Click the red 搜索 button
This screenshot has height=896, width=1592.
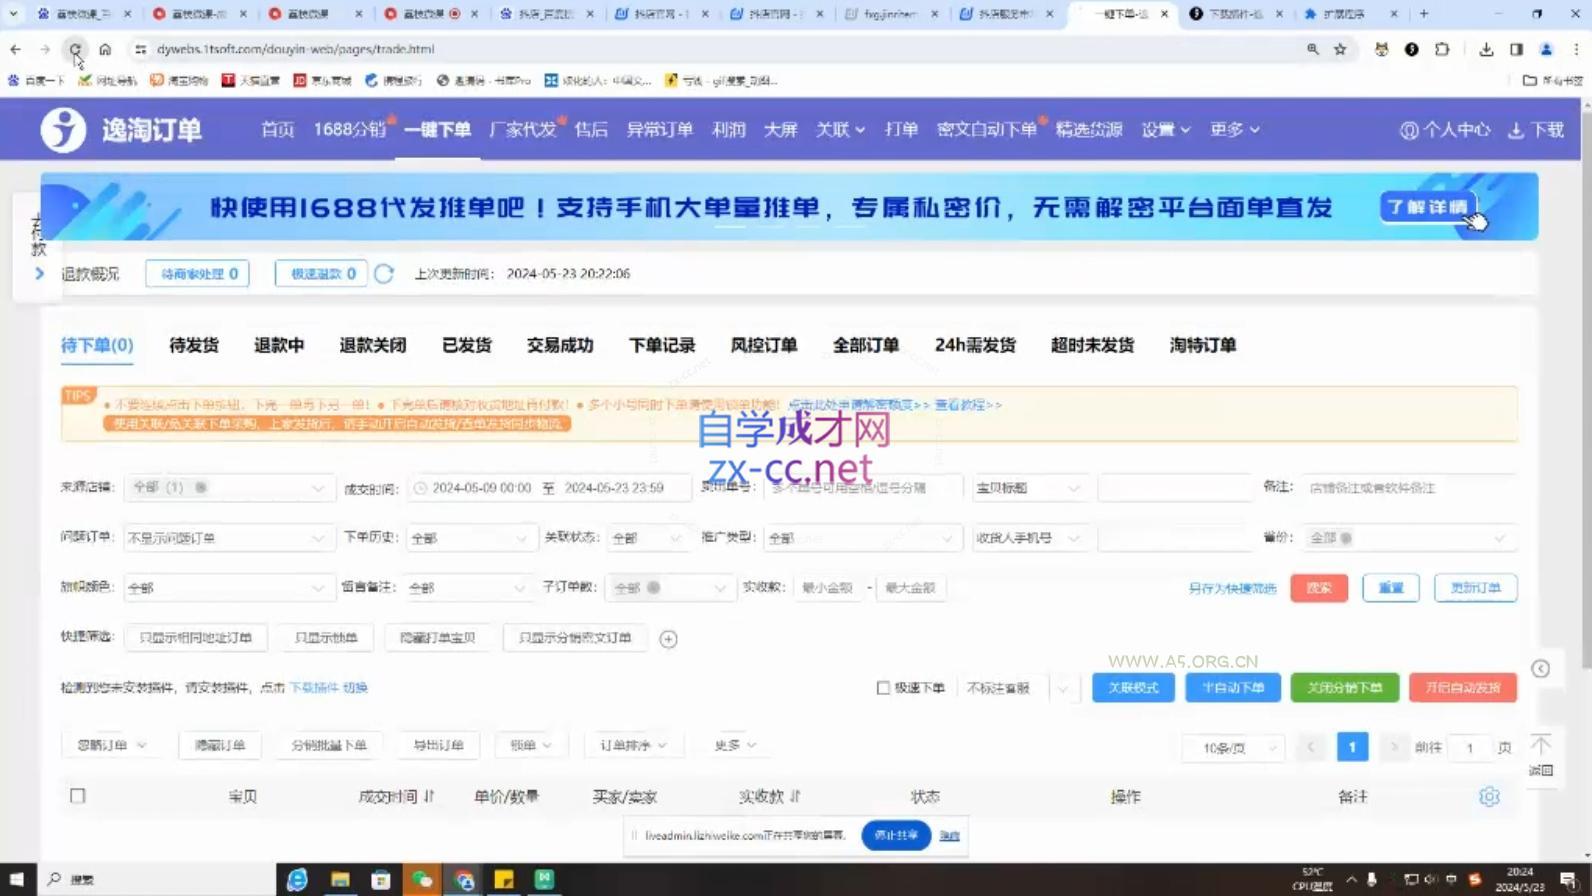point(1318,588)
